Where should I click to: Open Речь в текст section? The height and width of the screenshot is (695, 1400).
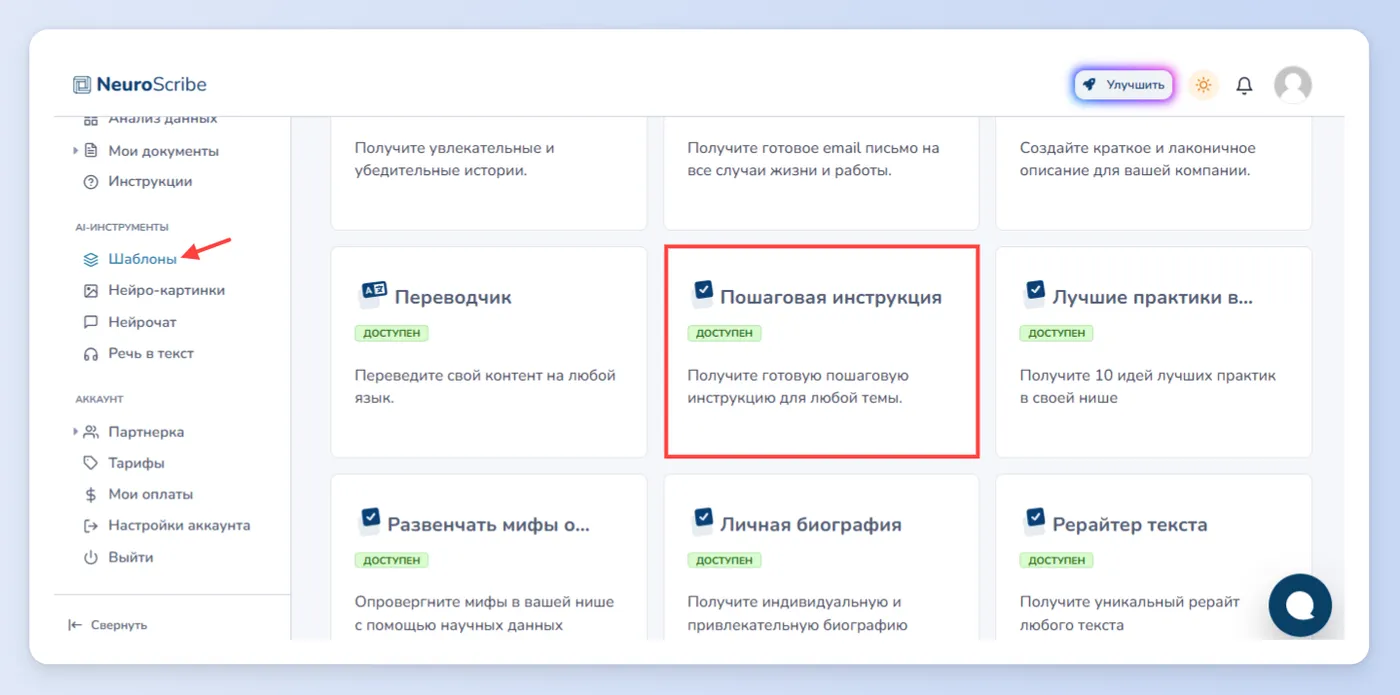point(151,353)
